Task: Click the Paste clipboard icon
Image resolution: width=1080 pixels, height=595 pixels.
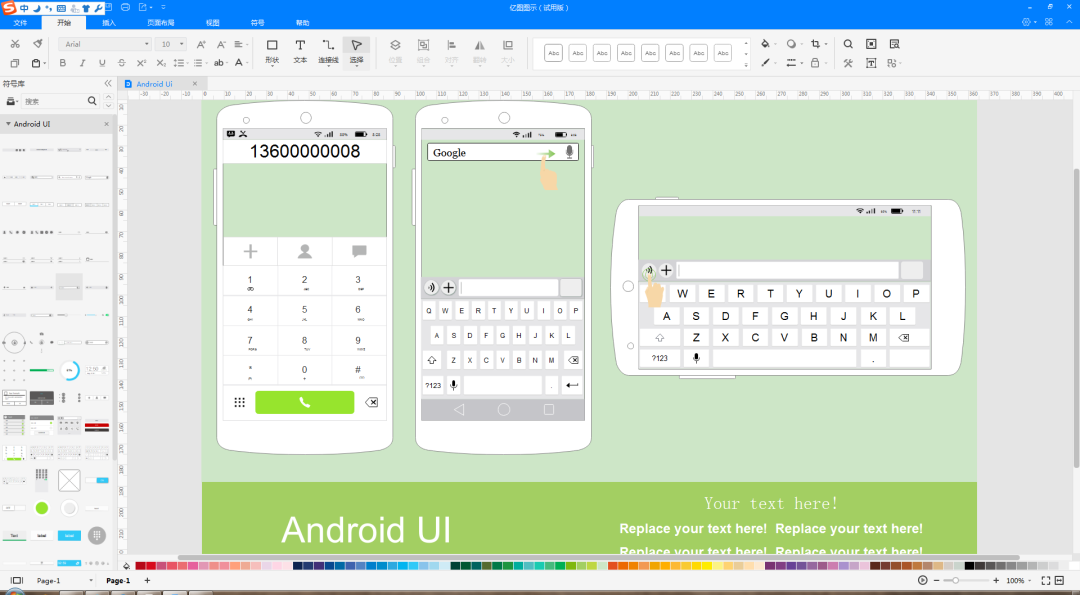Action: point(37,63)
